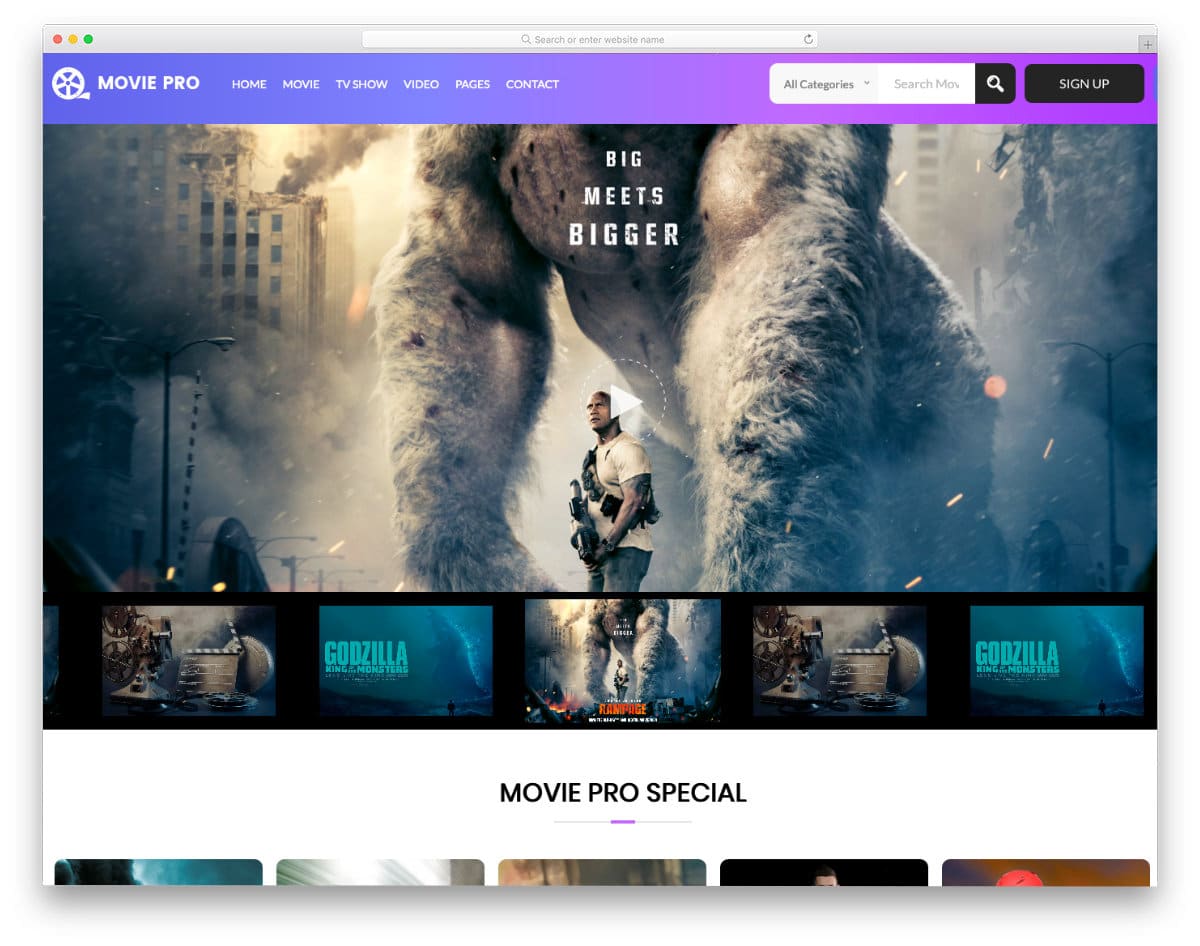1200x946 pixels.
Task: Open the TV SHOW menu item
Action: [x=361, y=84]
